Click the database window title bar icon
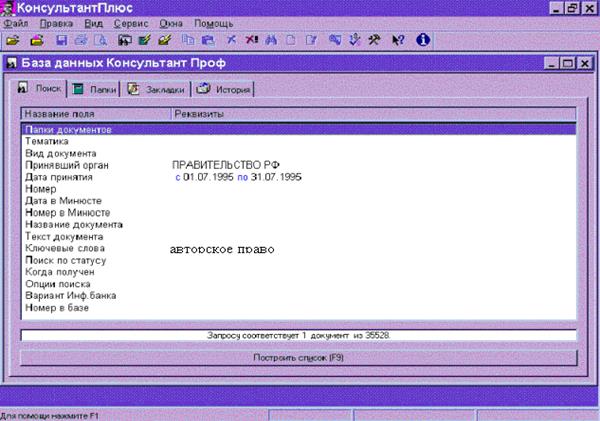Screen dimensions: 600x421 (x=12, y=63)
